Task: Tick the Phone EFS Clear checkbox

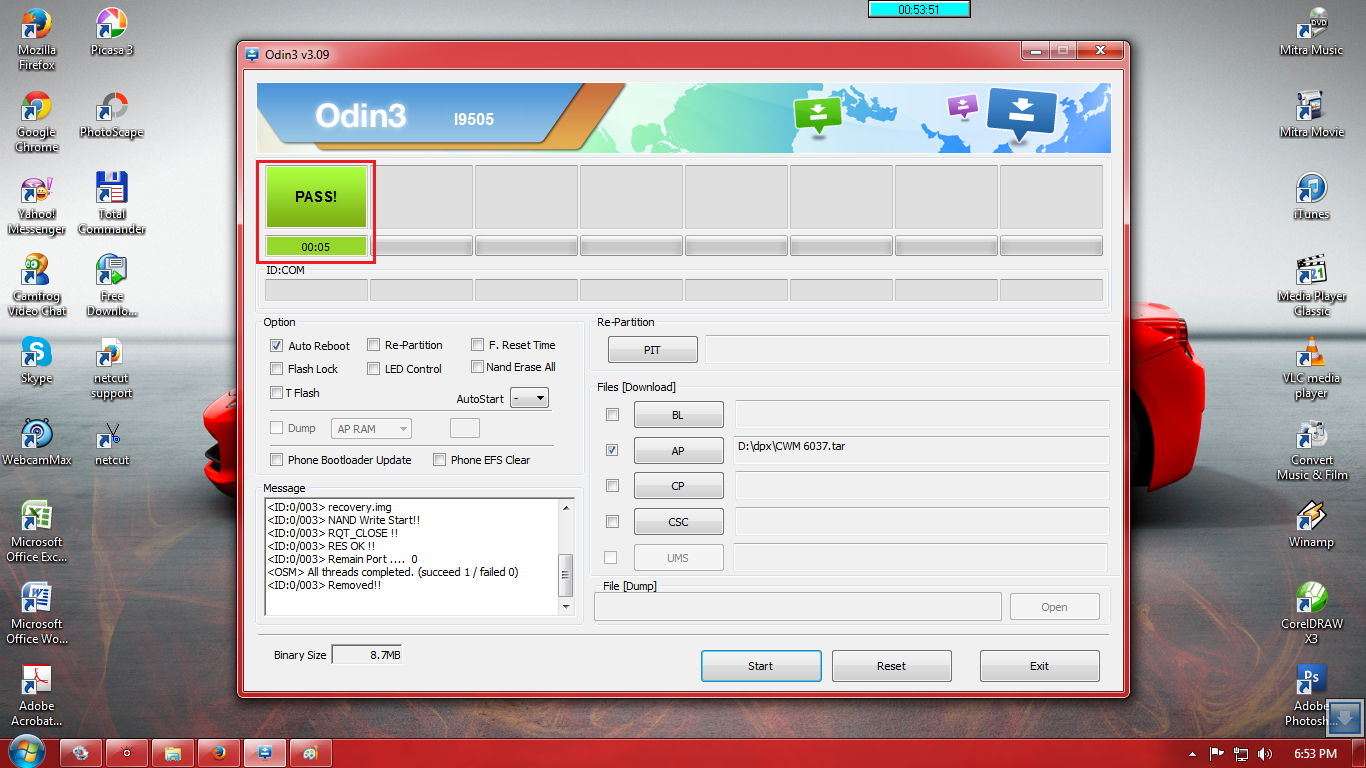Action: coord(440,459)
